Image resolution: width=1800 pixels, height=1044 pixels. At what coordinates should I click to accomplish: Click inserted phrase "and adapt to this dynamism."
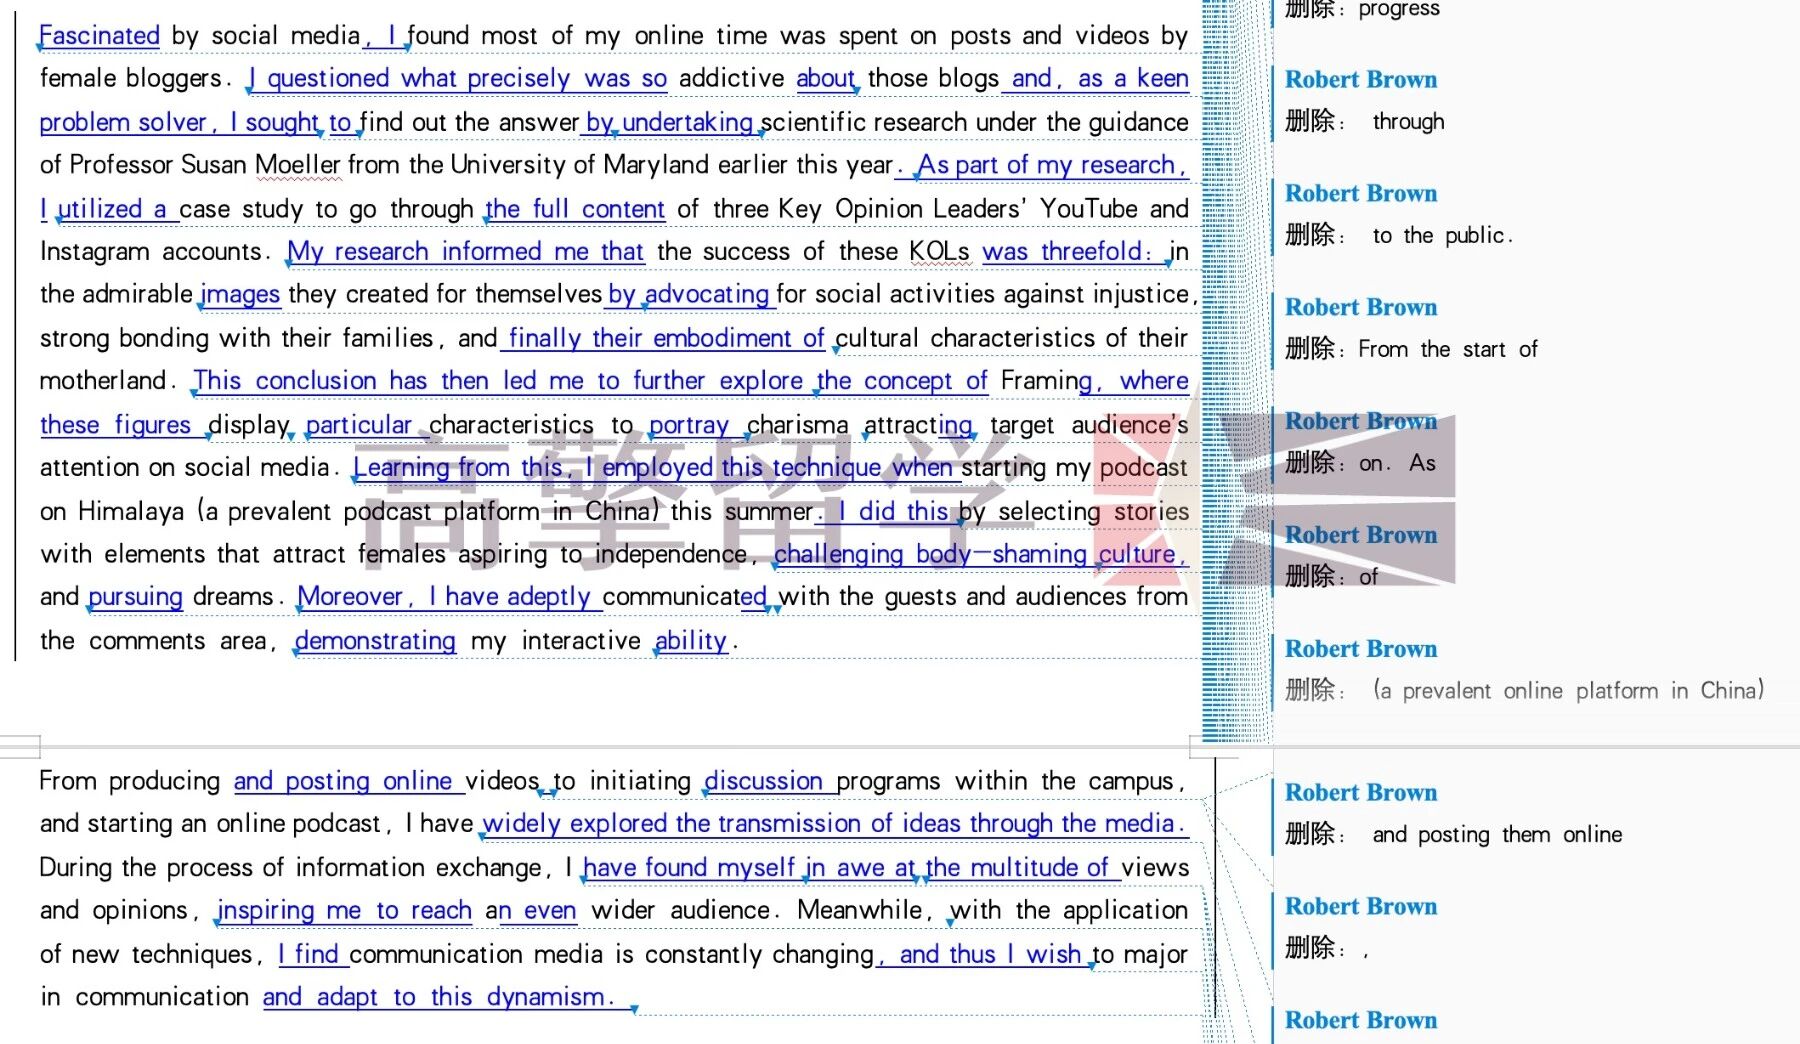437,997
